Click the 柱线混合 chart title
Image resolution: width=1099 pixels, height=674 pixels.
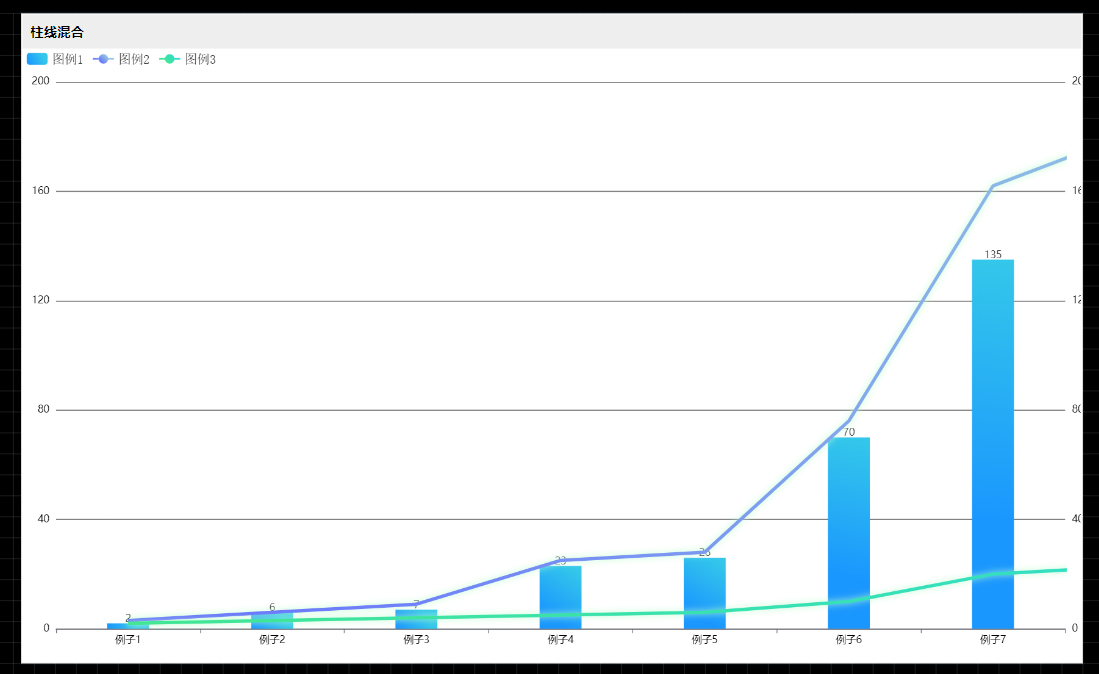tap(57, 32)
